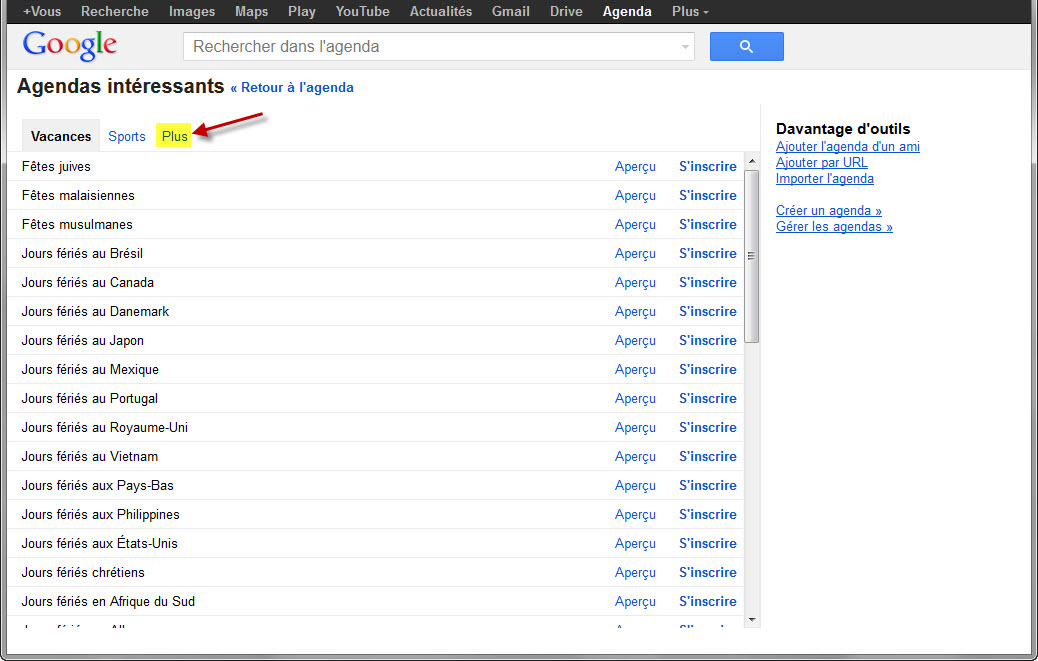Subscribe to Jours fériés au Canada
This screenshot has height=661, width=1038.
[708, 283]
